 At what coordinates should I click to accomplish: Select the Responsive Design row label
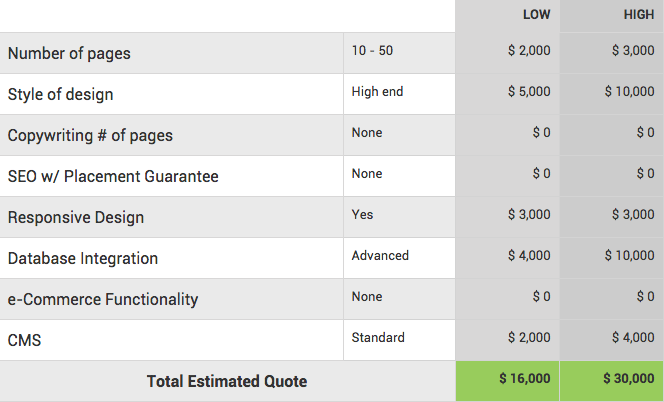(76, 217)
